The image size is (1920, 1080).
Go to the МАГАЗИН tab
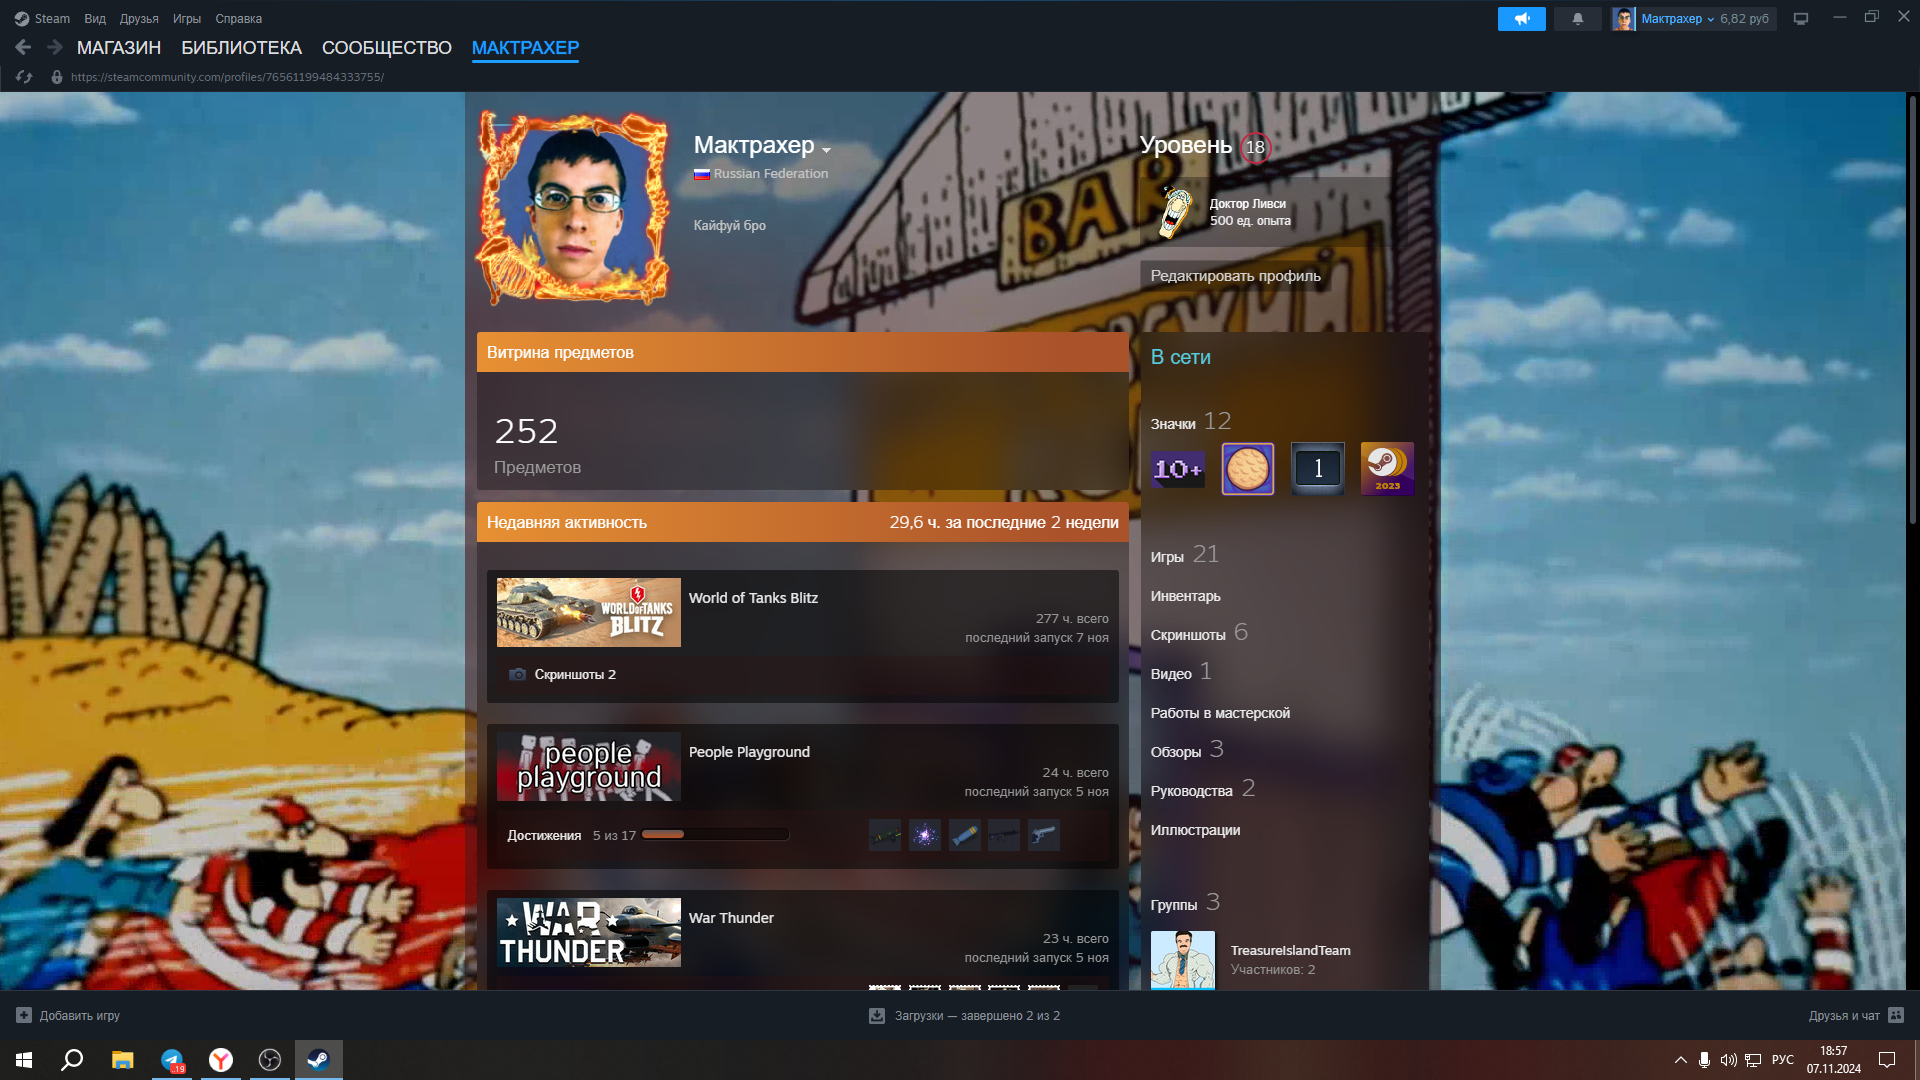119,48
